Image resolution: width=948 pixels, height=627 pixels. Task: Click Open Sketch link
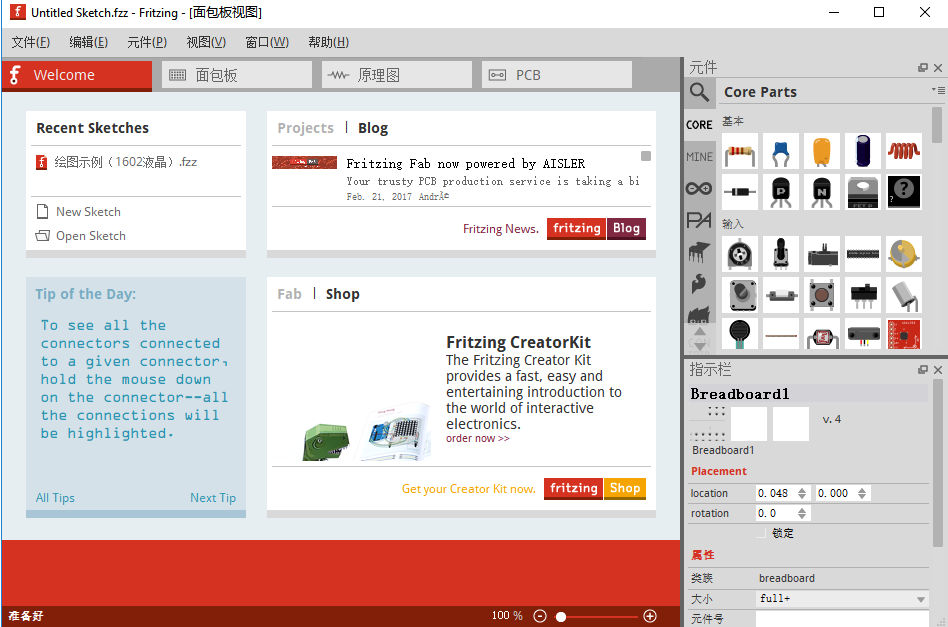tap(81, 236)
